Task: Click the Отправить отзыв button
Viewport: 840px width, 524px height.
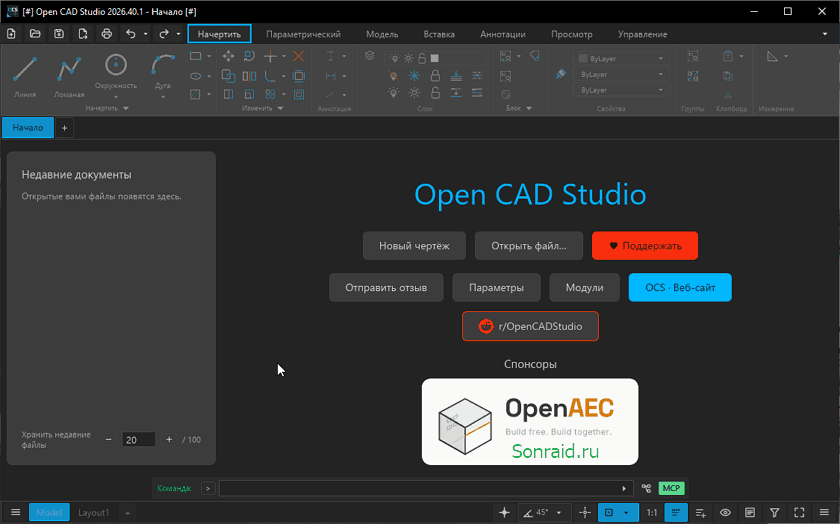Action: [x=386, y=288]
